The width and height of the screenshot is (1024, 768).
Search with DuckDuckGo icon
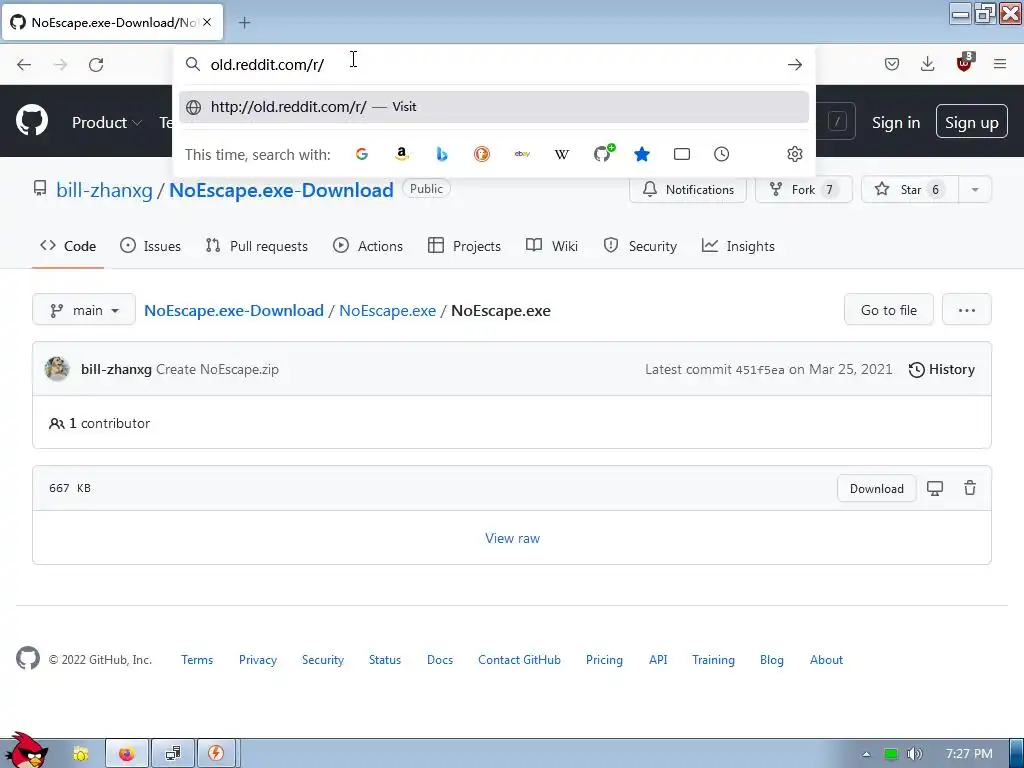tap(482, 154)
